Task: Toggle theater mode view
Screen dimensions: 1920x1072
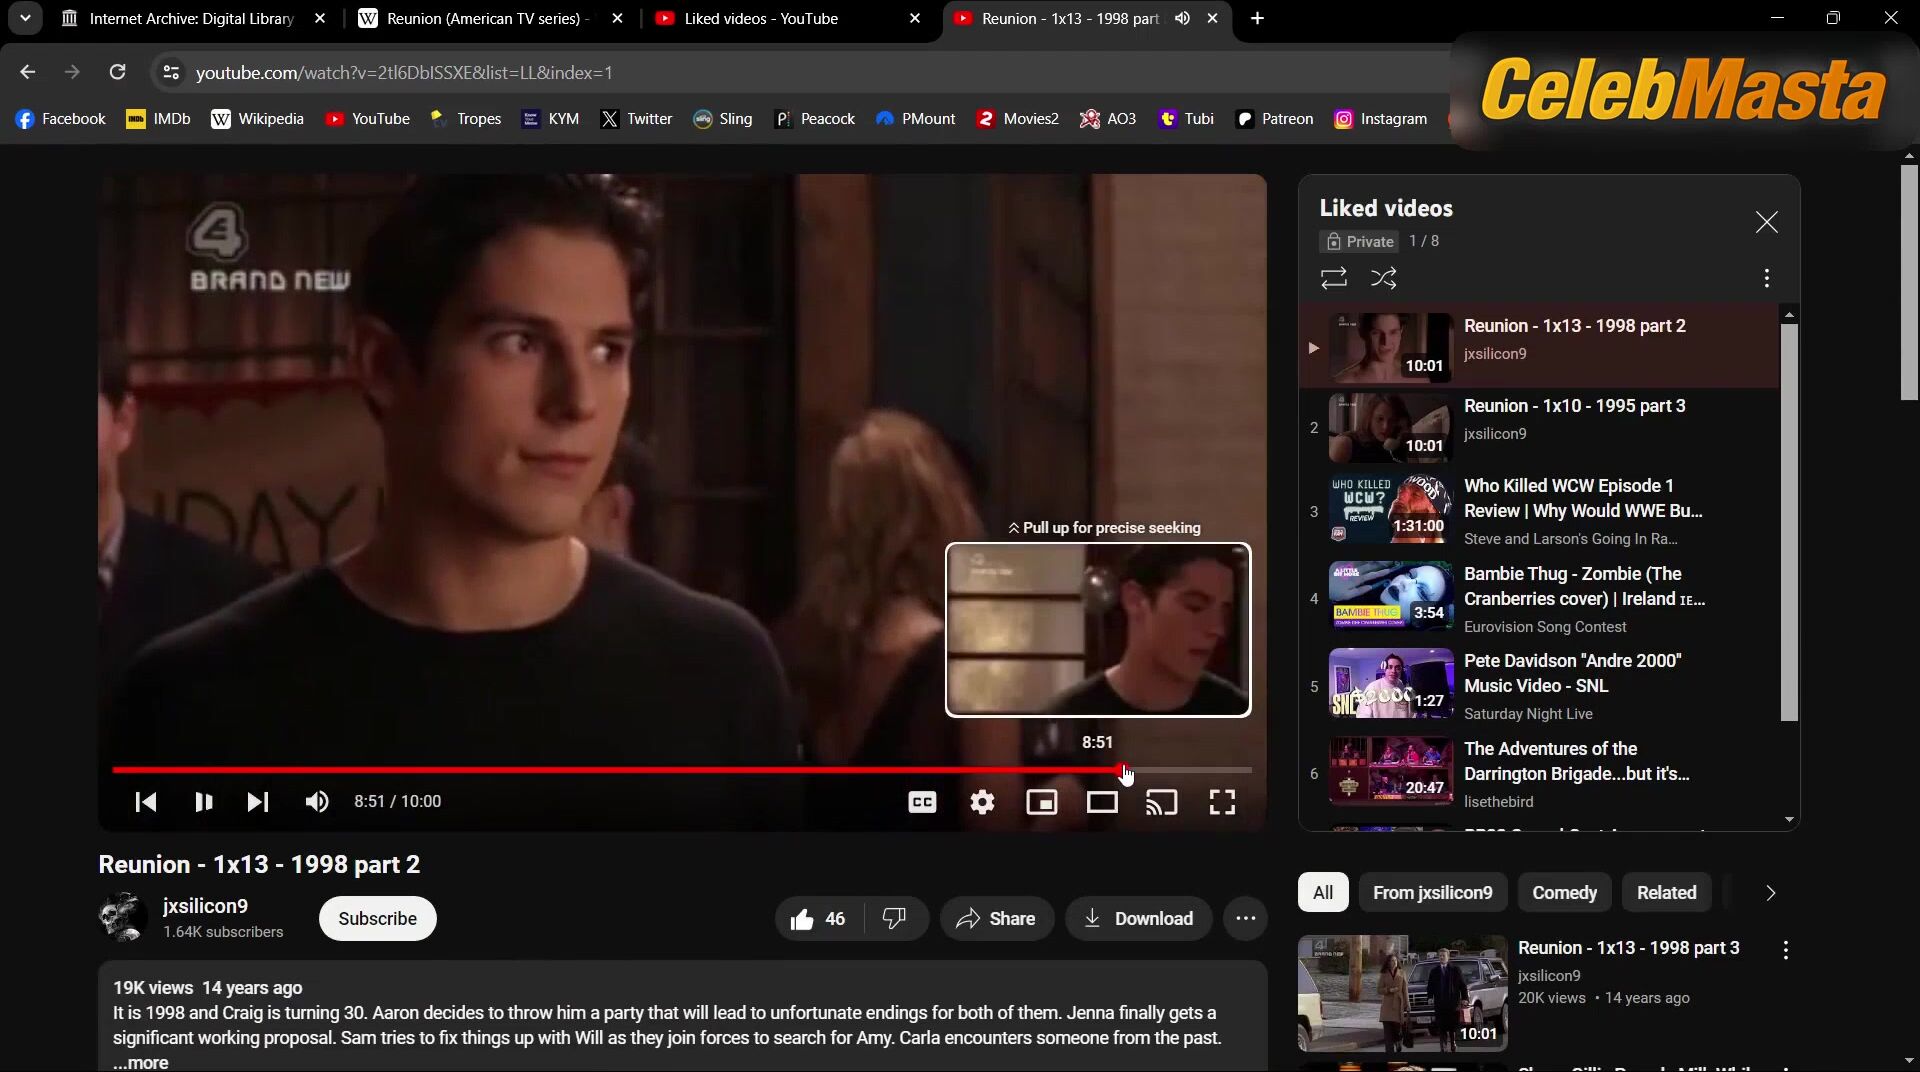Action: point(1102,802)
